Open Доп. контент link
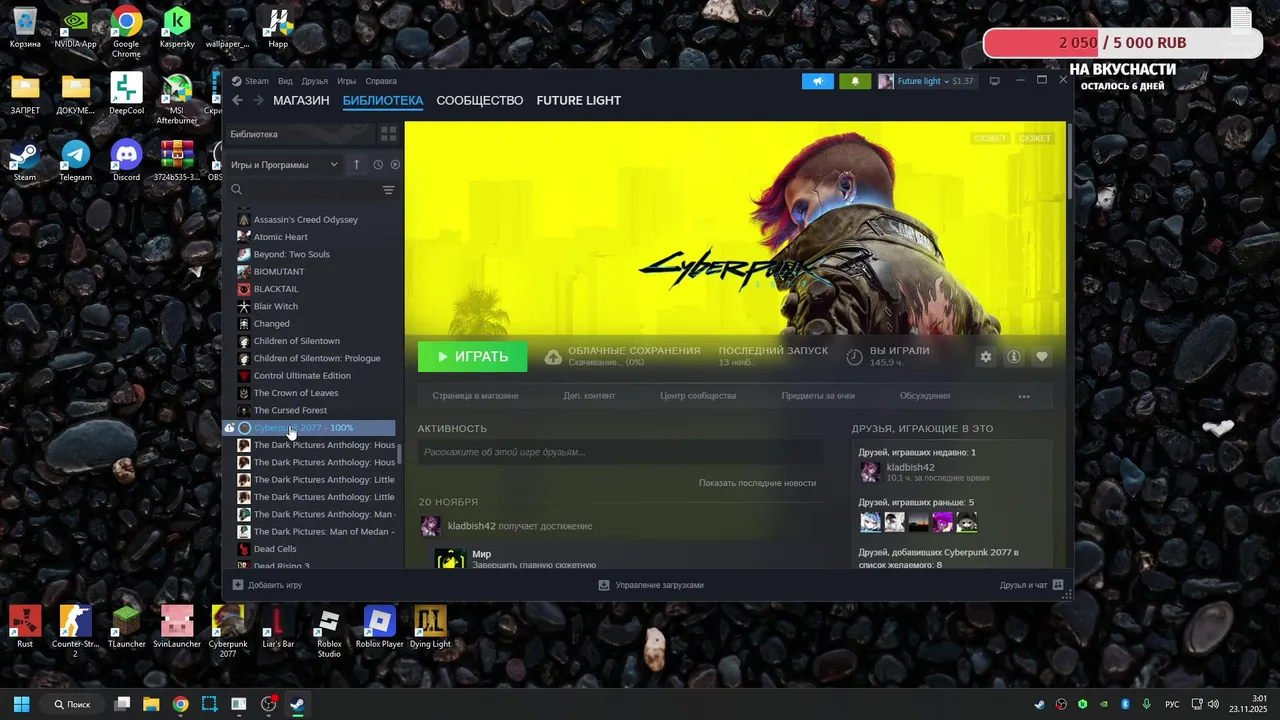This screenshot has width=1280, height=720. (x=589, y=396)
